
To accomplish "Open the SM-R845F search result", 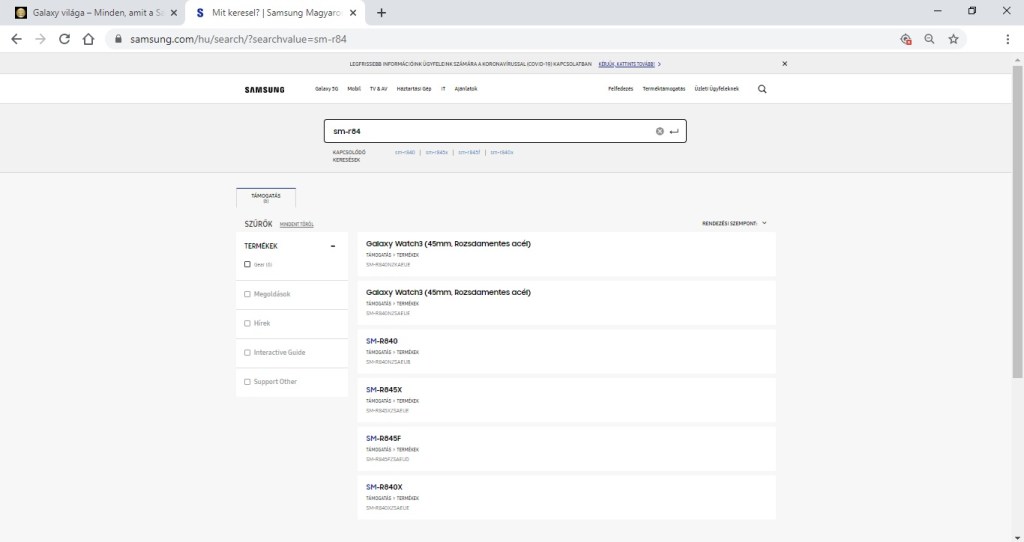I will pos(383,438).
